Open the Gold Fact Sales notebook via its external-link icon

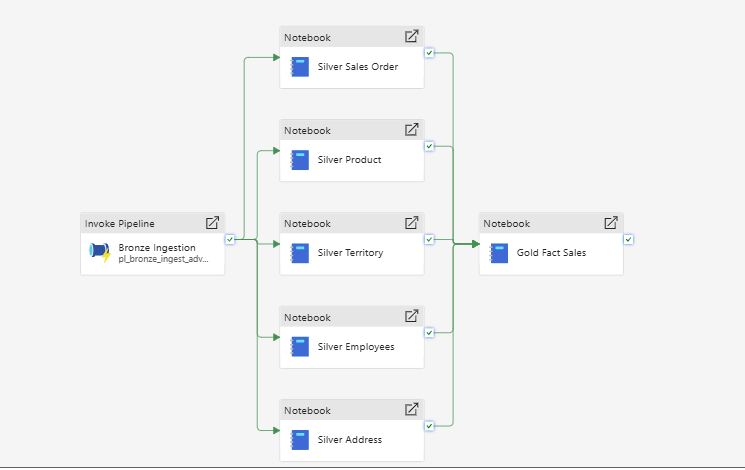[x=611, y=222]
